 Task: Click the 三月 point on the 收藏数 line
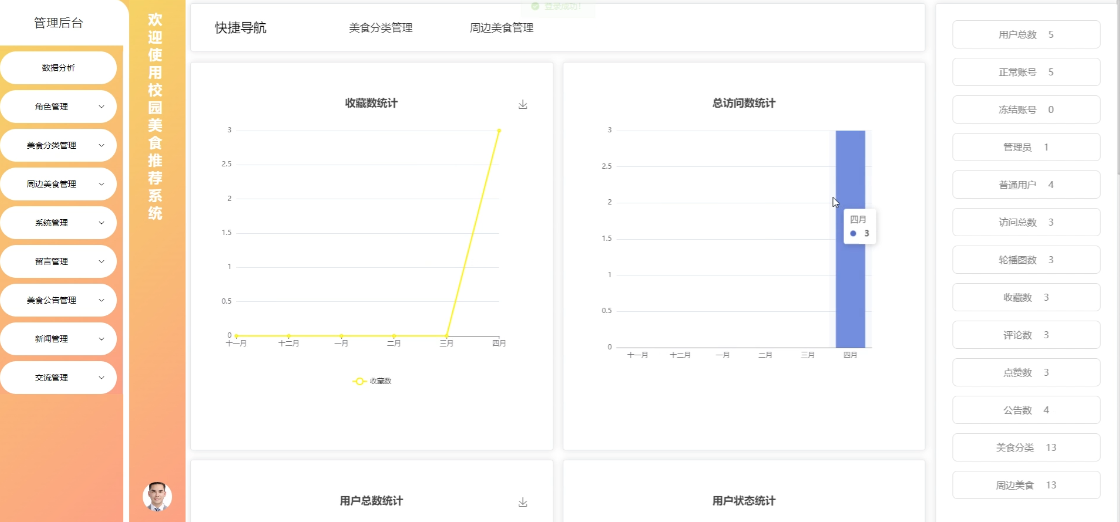pos(446,336)
